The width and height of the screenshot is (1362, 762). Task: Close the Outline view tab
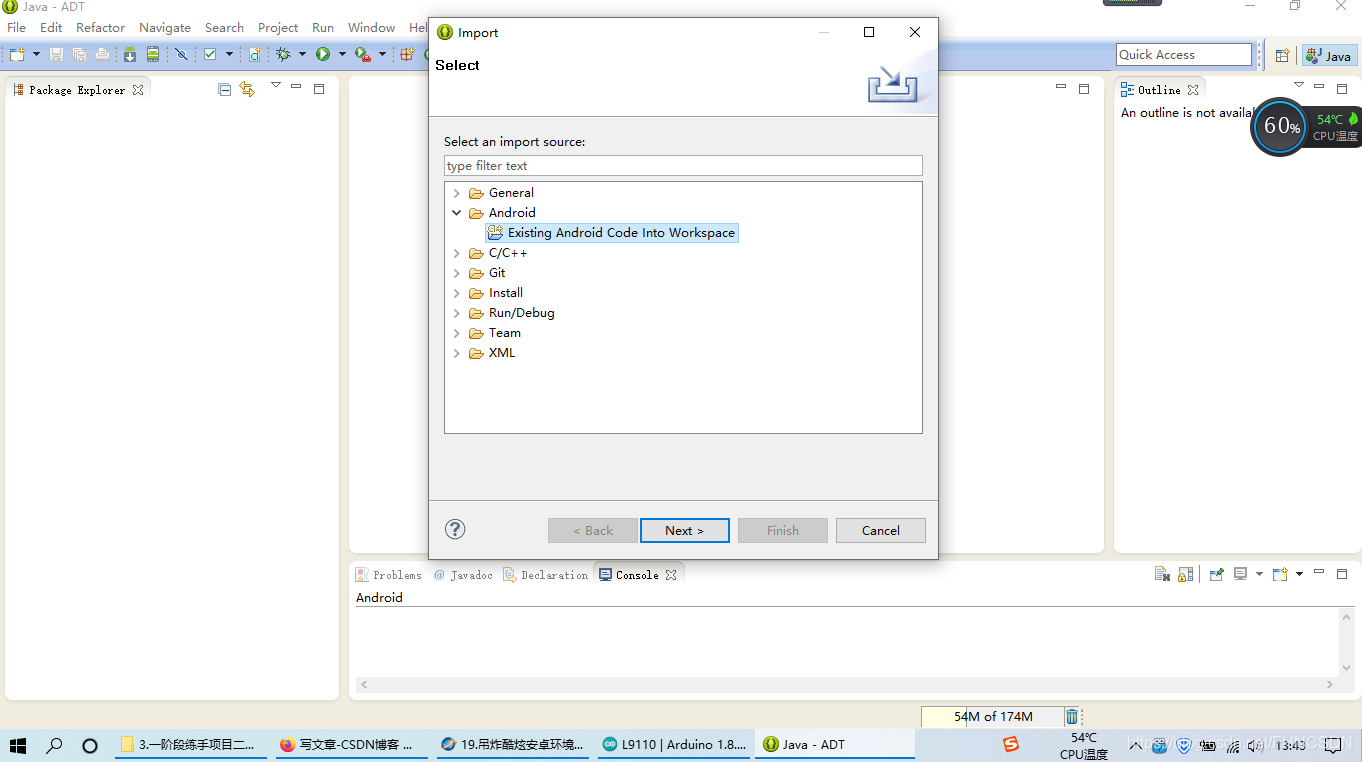pyautogui.click(x=1193, y=89)
